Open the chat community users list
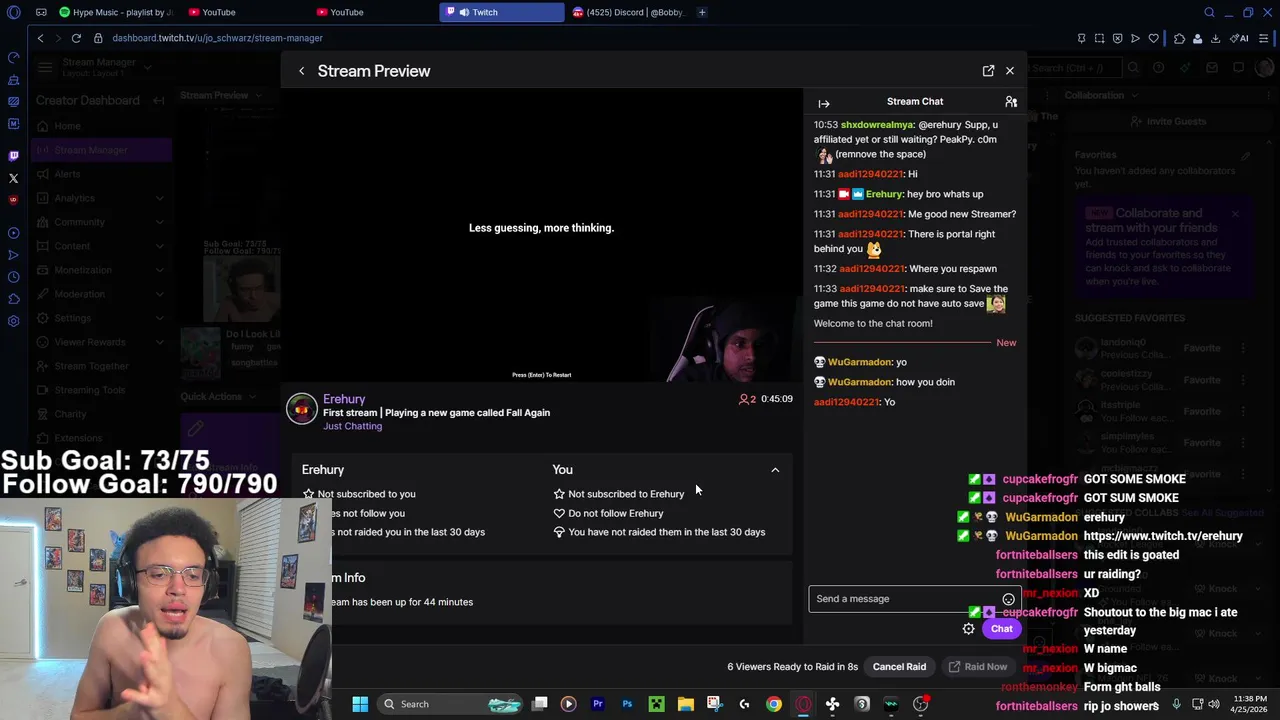Viewport: 1280px width, 720px height. tap(1011, 102)
